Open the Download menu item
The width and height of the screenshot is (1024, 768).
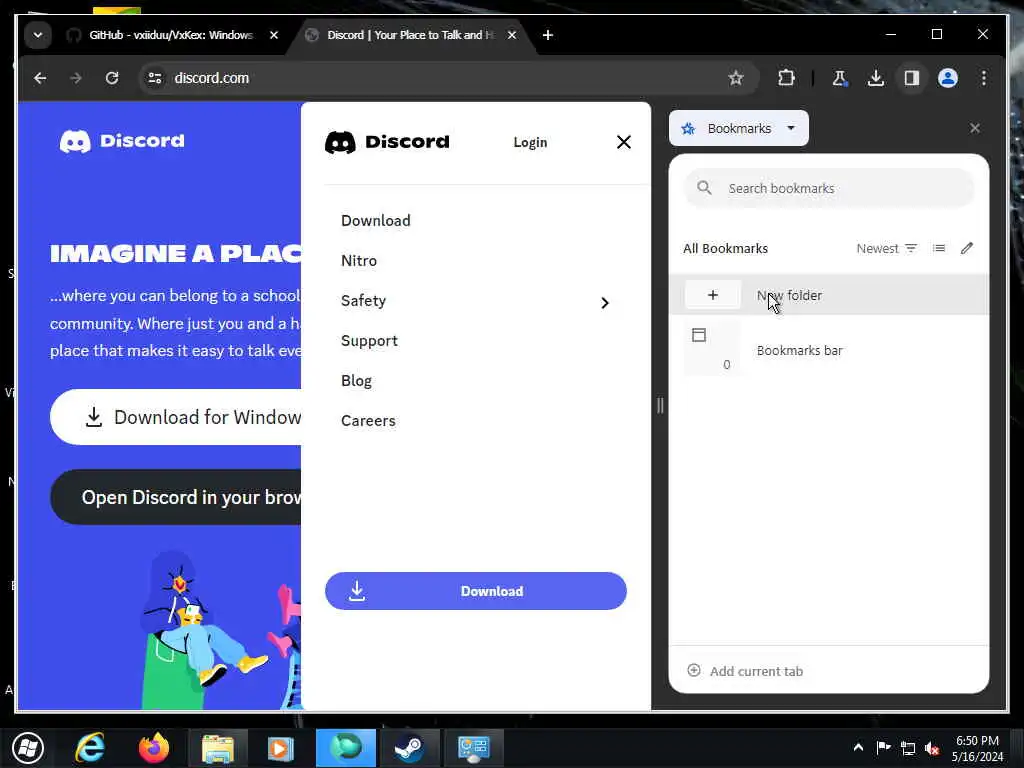click(x=376, y=221)
